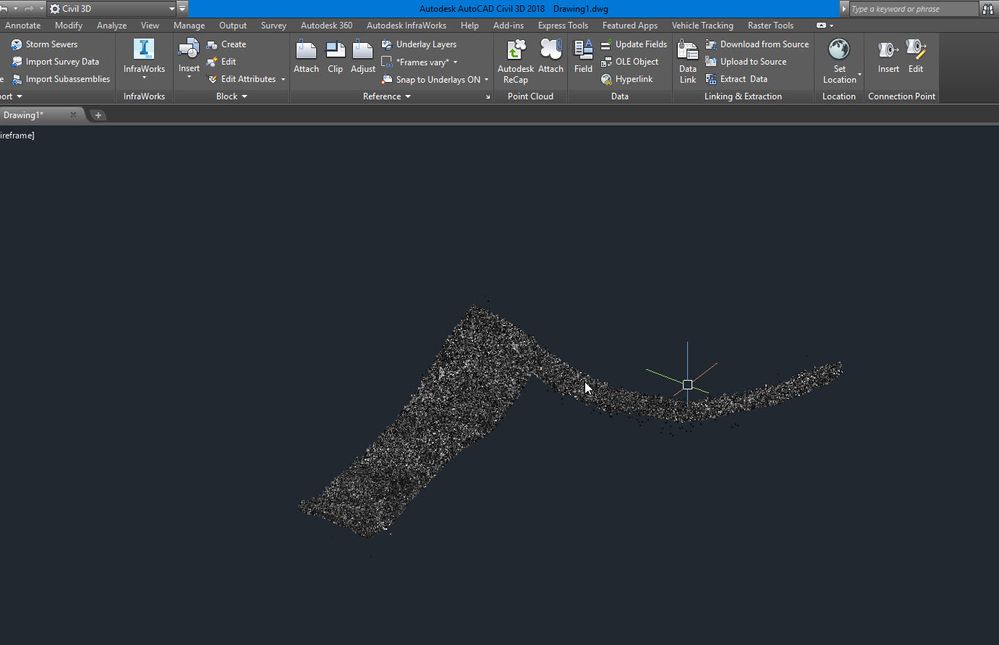Open Import Subassemblies
Screen dimensions: 999x645
pyautogui.click(x=61, y=79)
